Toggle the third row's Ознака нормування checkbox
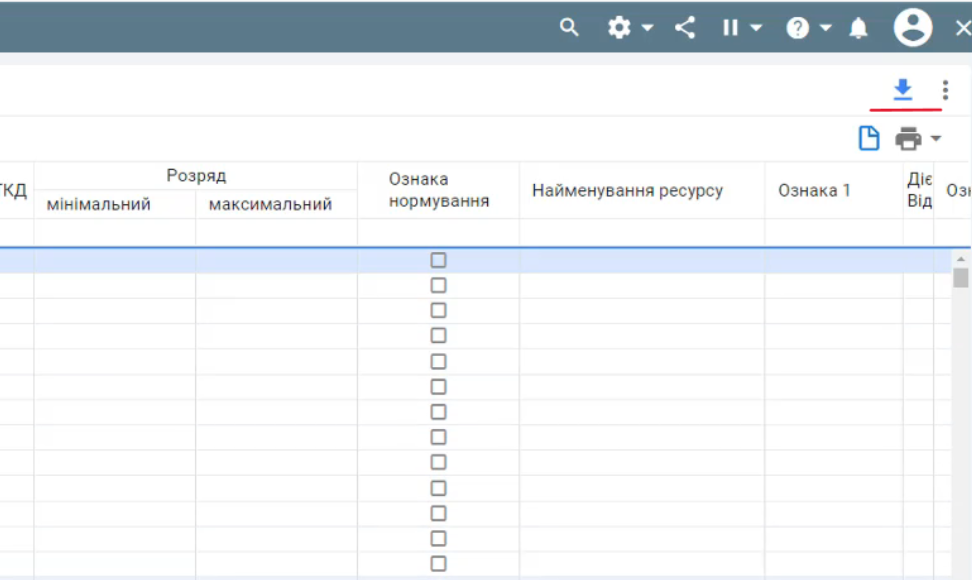The image size is (972, 580). coord(438,310)
